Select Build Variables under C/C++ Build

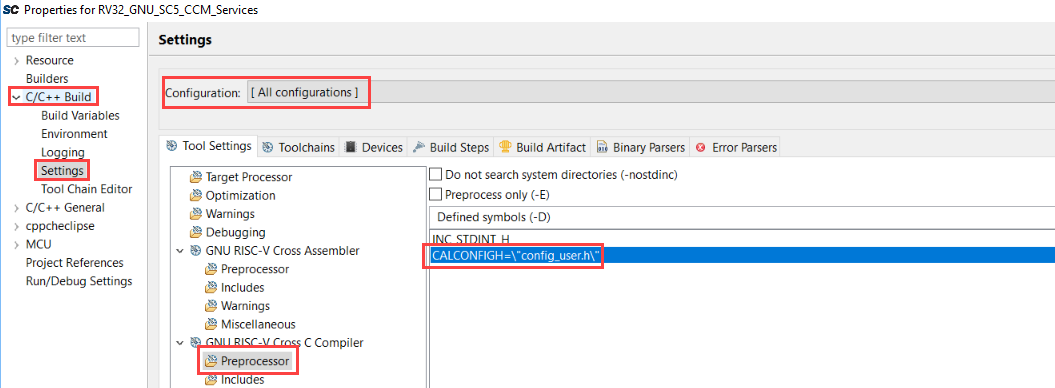80,116
